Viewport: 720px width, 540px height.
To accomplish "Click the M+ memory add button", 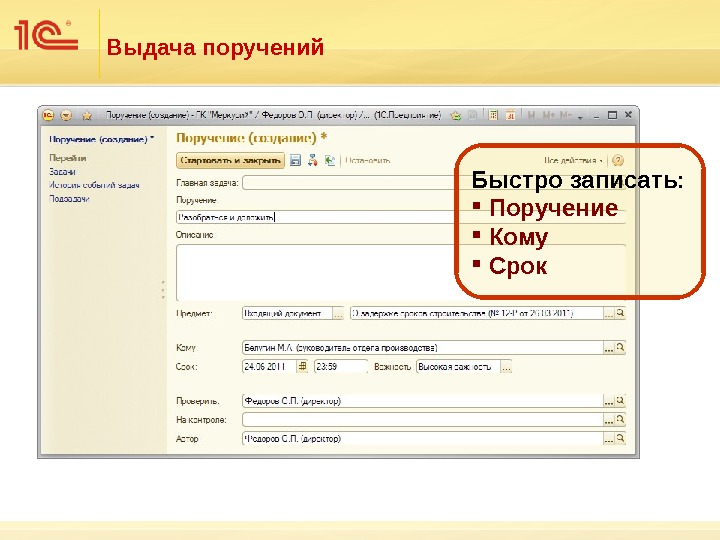I will [x=548, y=115].
